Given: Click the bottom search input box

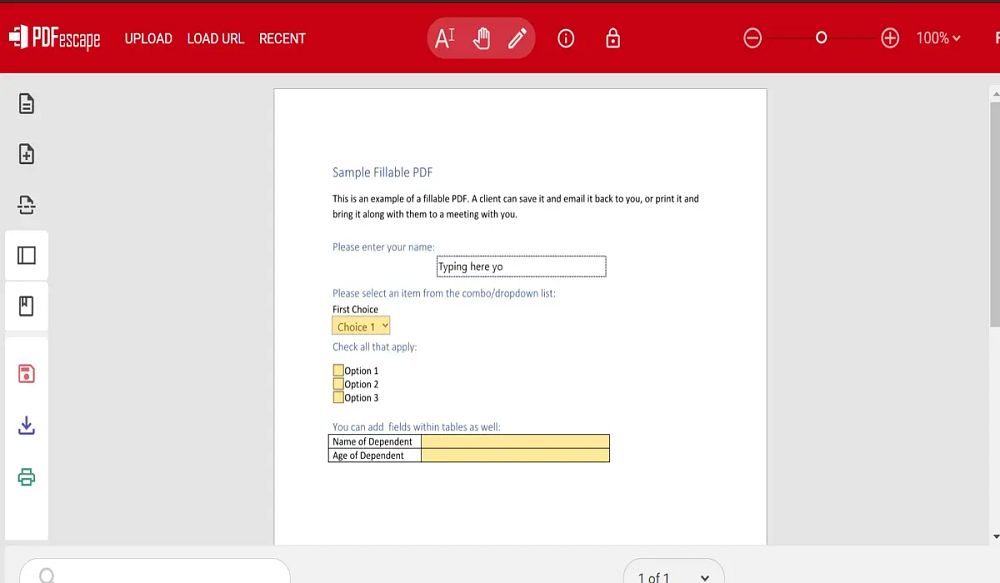Looking at the screenshot, I should click(155, 573).
